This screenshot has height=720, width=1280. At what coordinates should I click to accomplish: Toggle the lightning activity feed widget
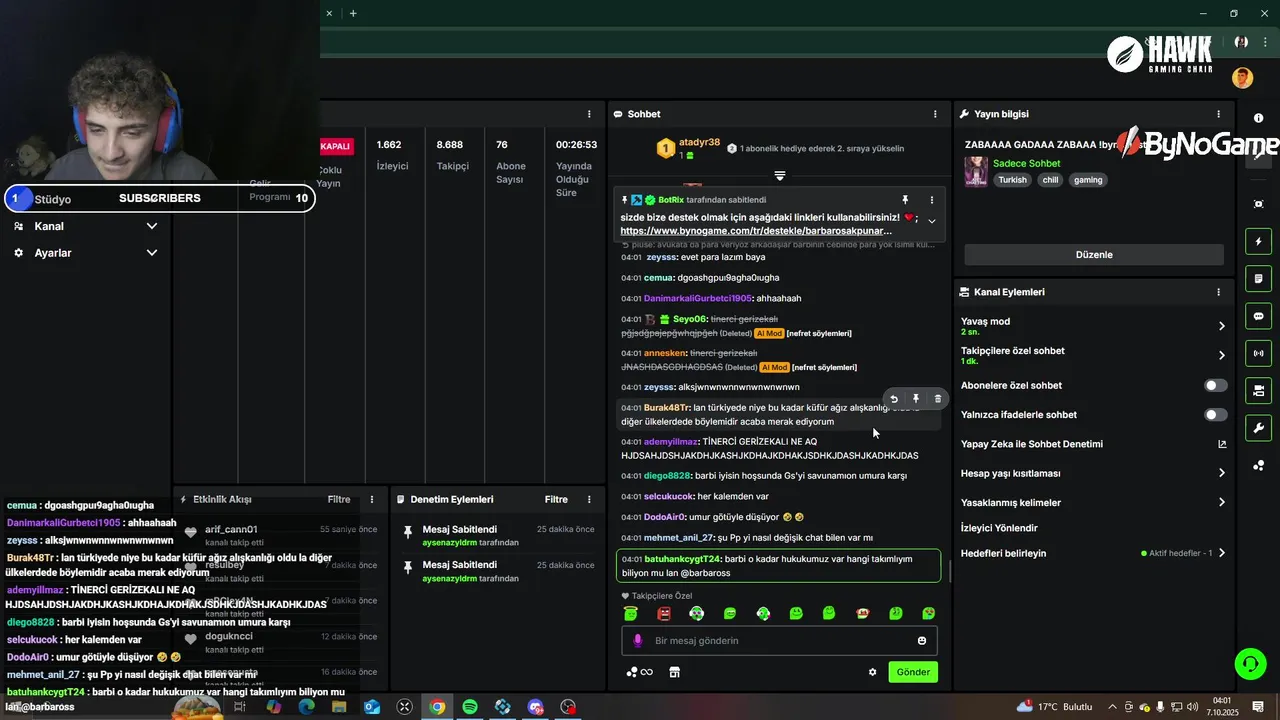tap(1258, 241)
